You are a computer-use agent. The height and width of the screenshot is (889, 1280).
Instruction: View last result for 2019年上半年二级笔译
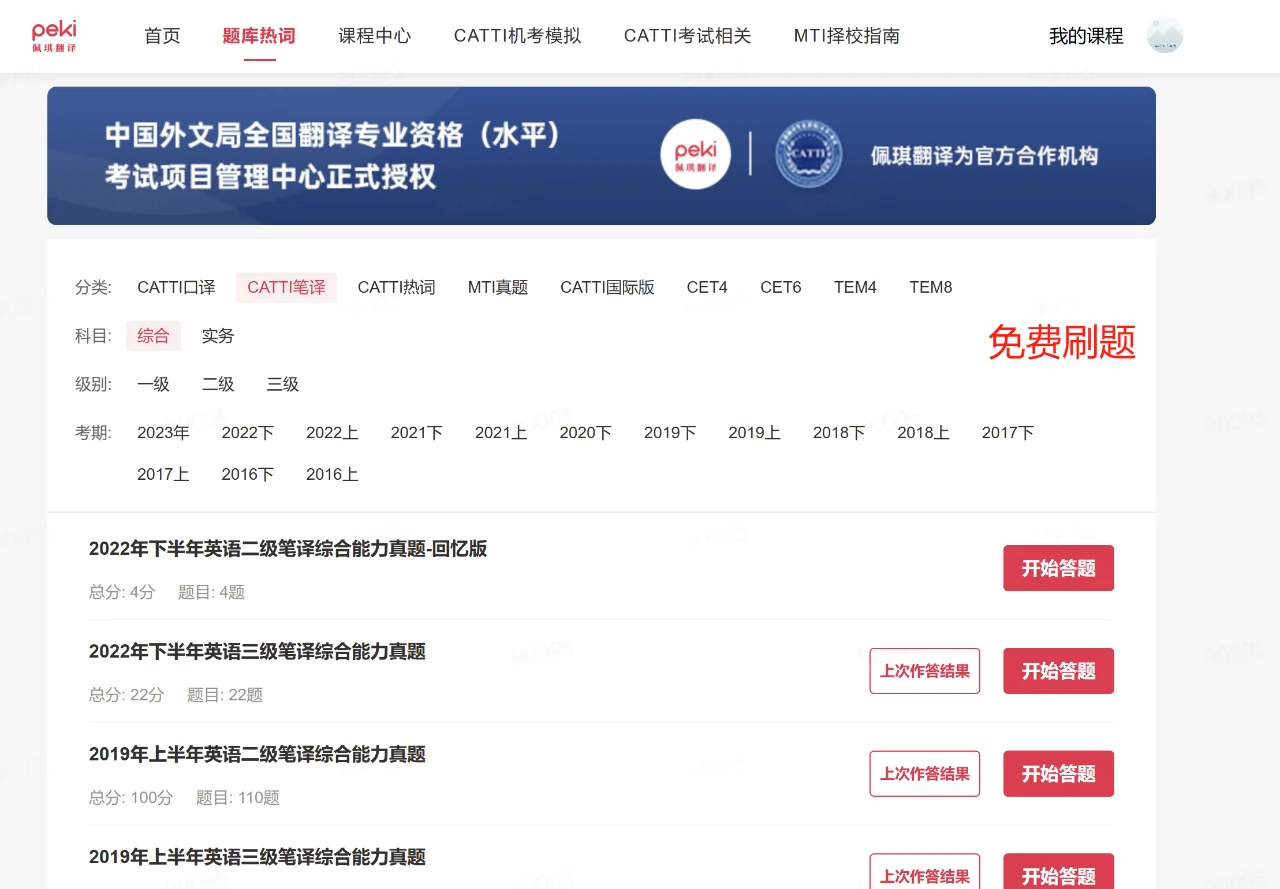point(925,774)
